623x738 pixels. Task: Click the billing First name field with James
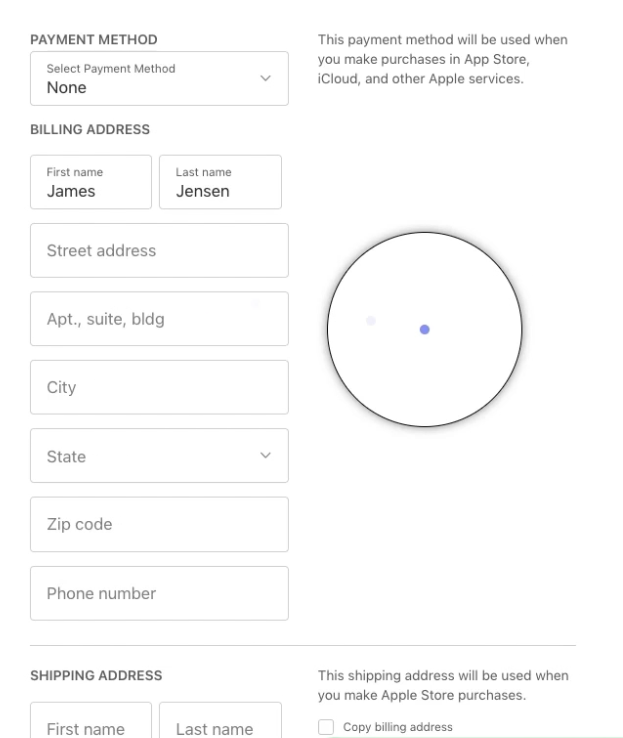91,182
